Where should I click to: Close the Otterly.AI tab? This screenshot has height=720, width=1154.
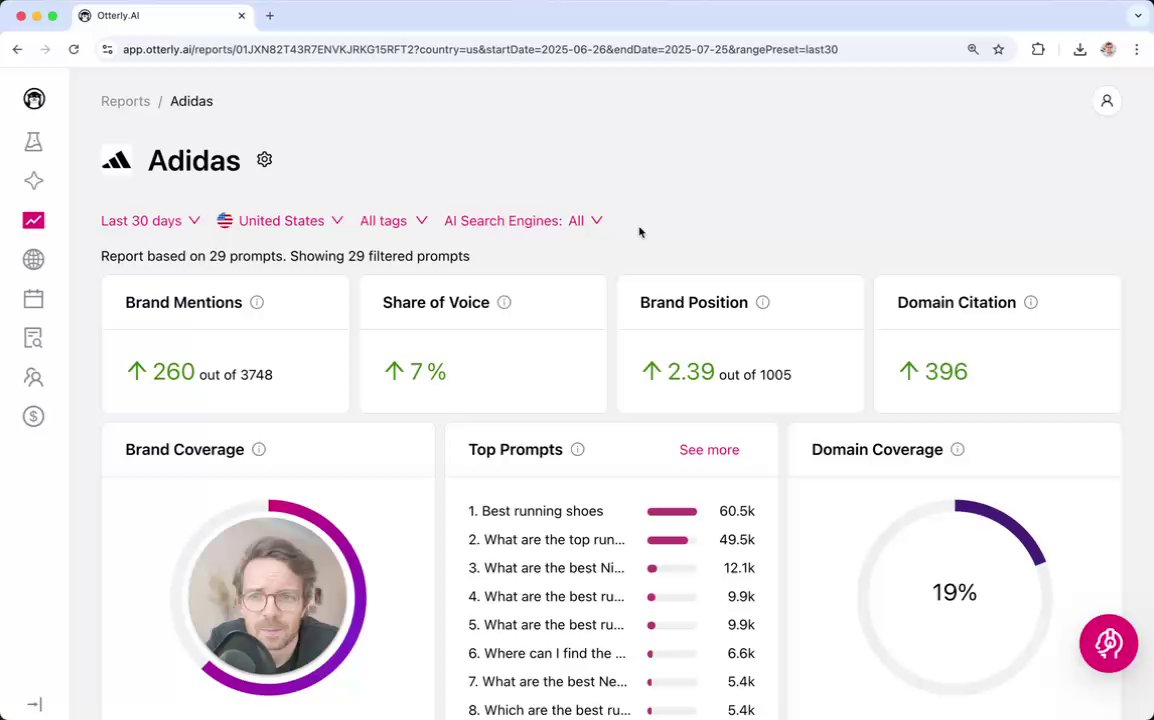click(241, 15)
